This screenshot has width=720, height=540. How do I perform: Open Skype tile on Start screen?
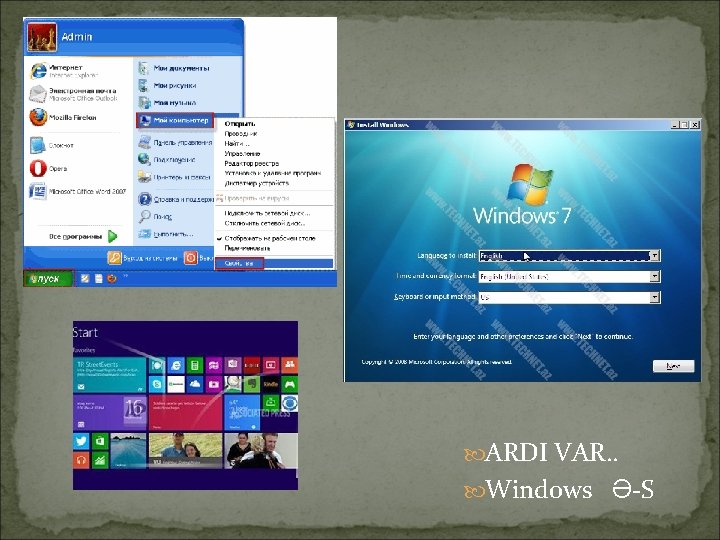157,384
